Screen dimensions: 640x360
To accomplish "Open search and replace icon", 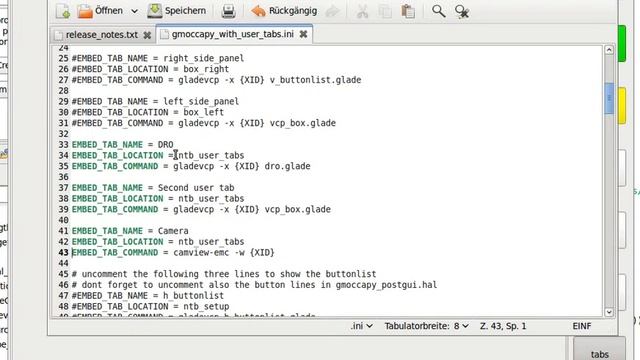I will pos(462,11).
